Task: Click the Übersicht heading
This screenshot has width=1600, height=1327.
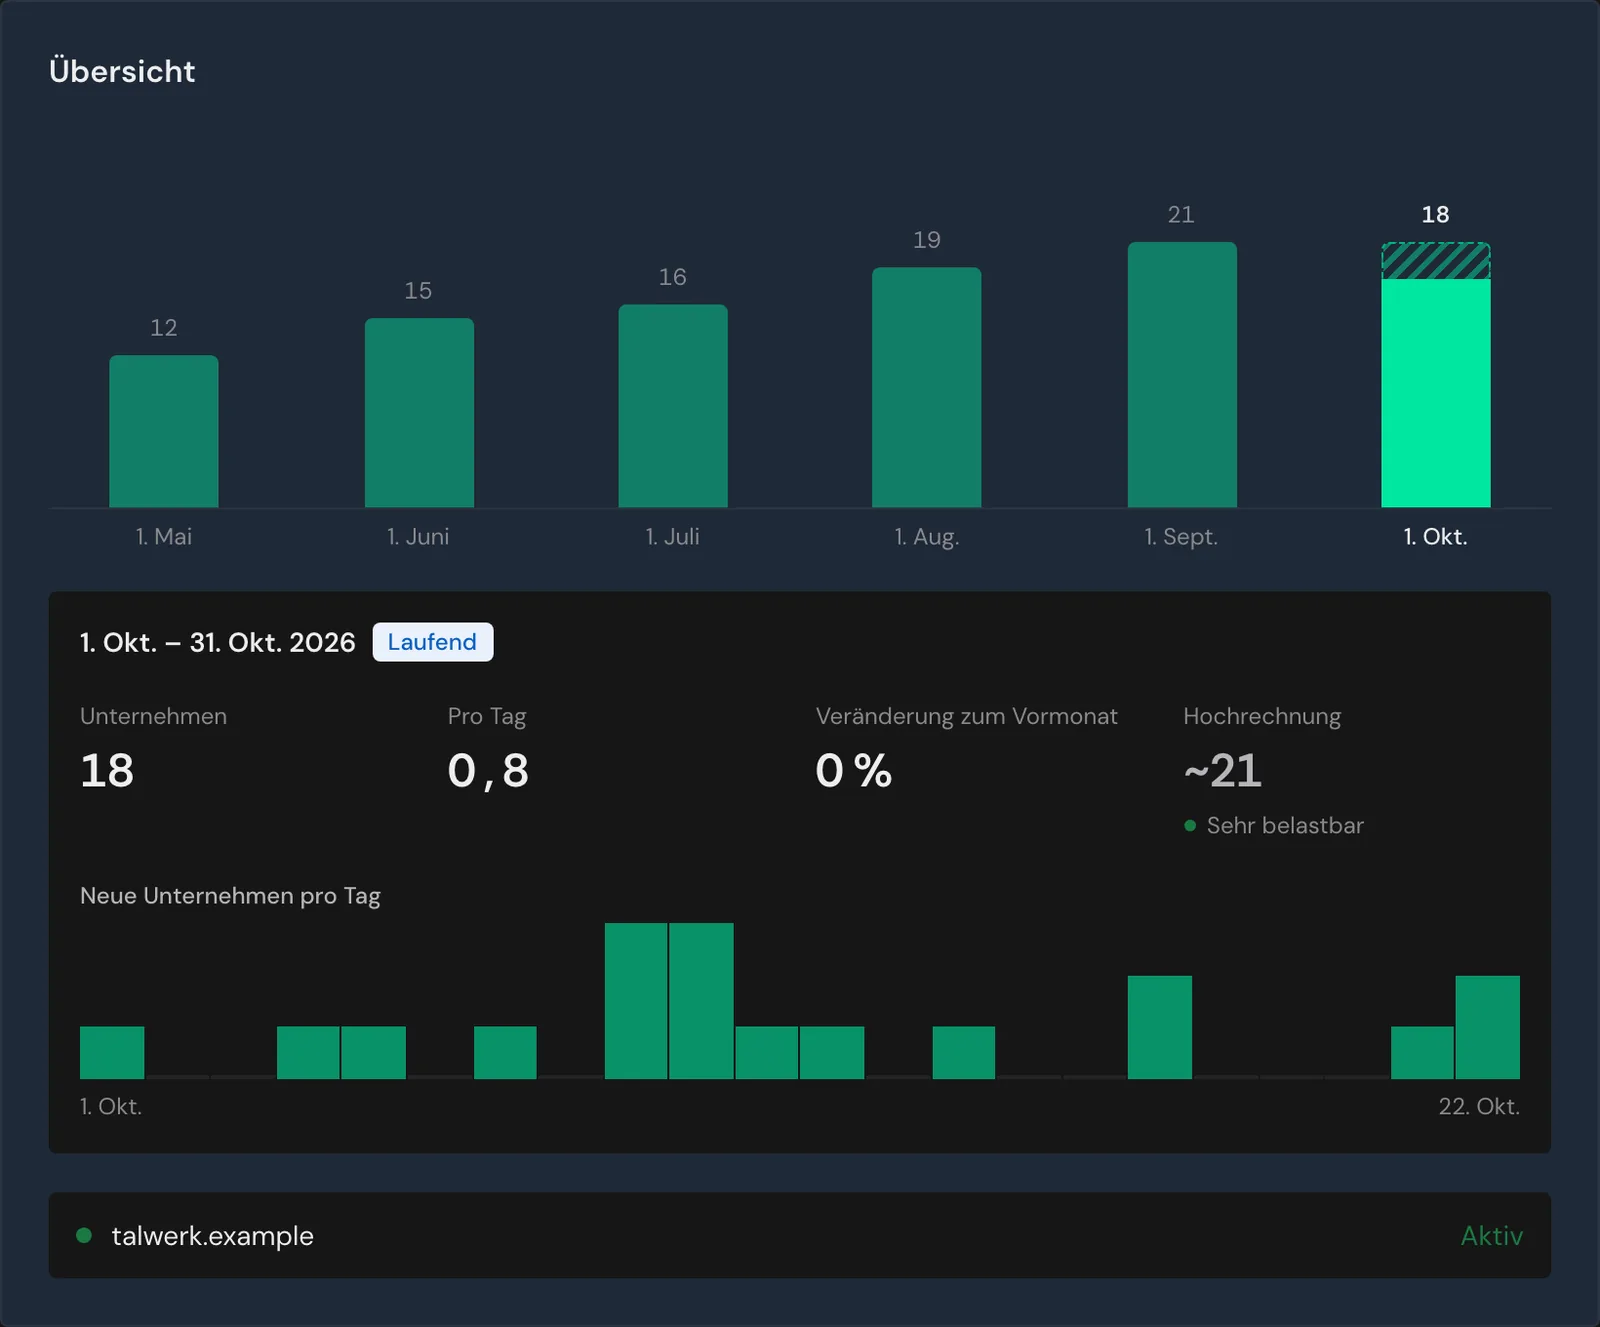Action: [x=122, y=71]
